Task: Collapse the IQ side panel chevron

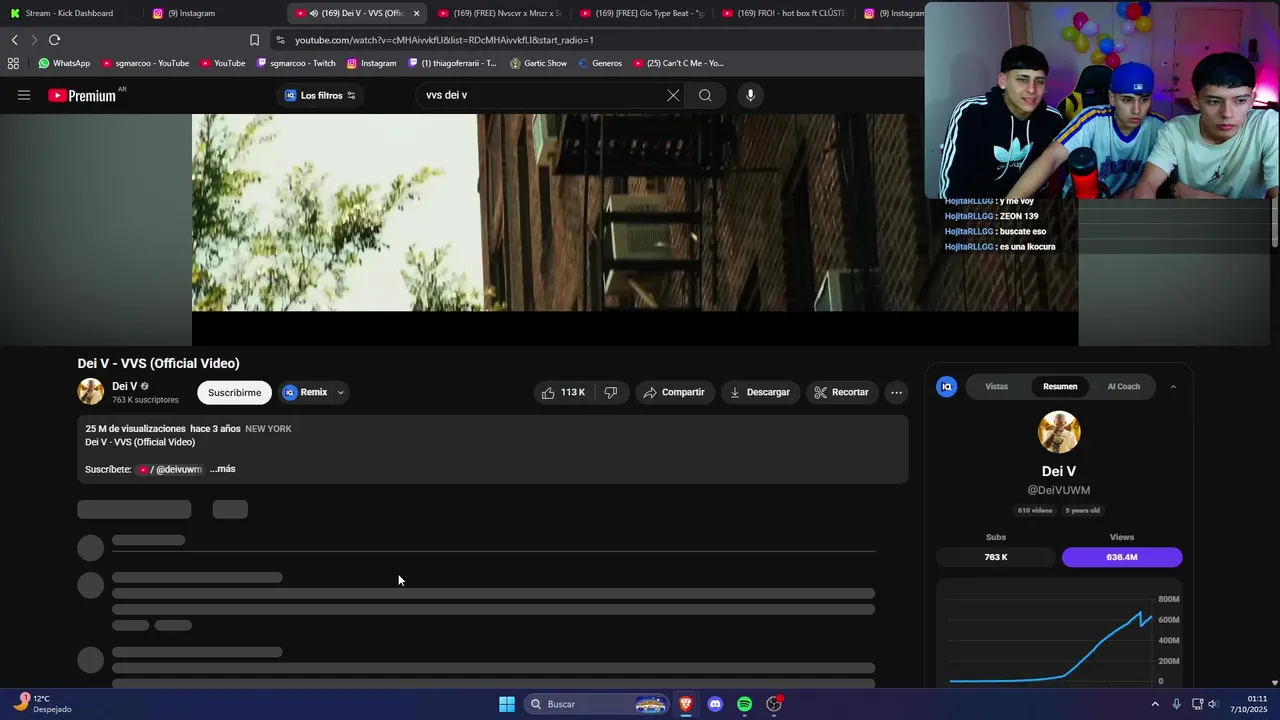Action: tap(1173, 386)
